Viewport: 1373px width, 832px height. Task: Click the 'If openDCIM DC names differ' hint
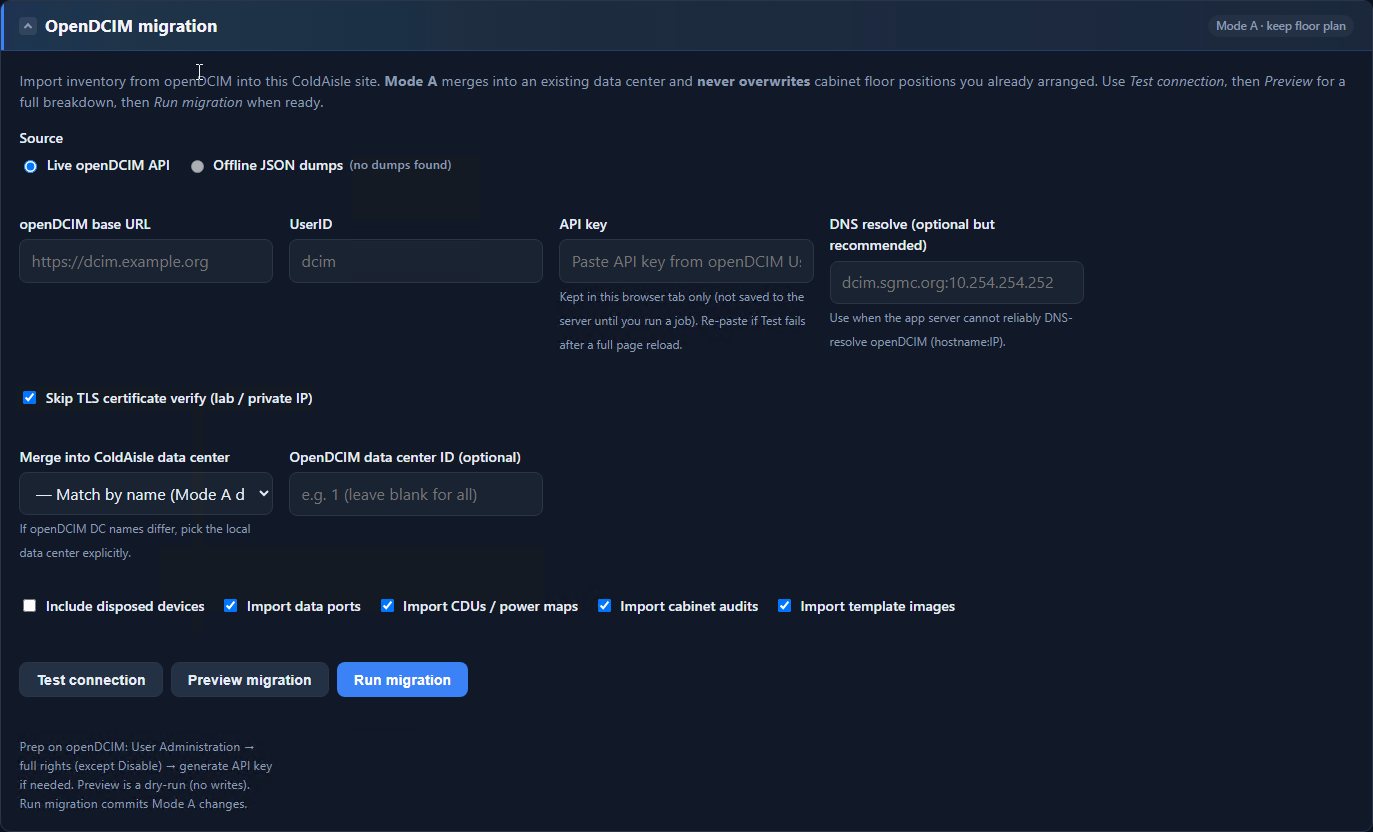click(135, 541)
